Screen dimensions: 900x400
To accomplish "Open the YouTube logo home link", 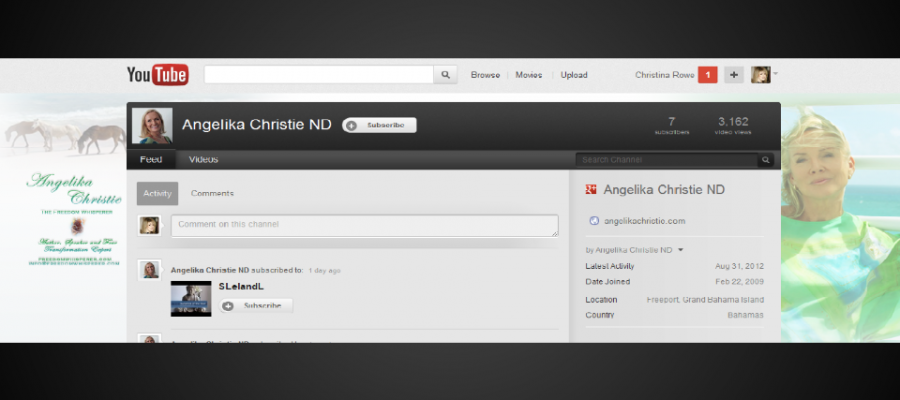I will click(x=158, y=75).
